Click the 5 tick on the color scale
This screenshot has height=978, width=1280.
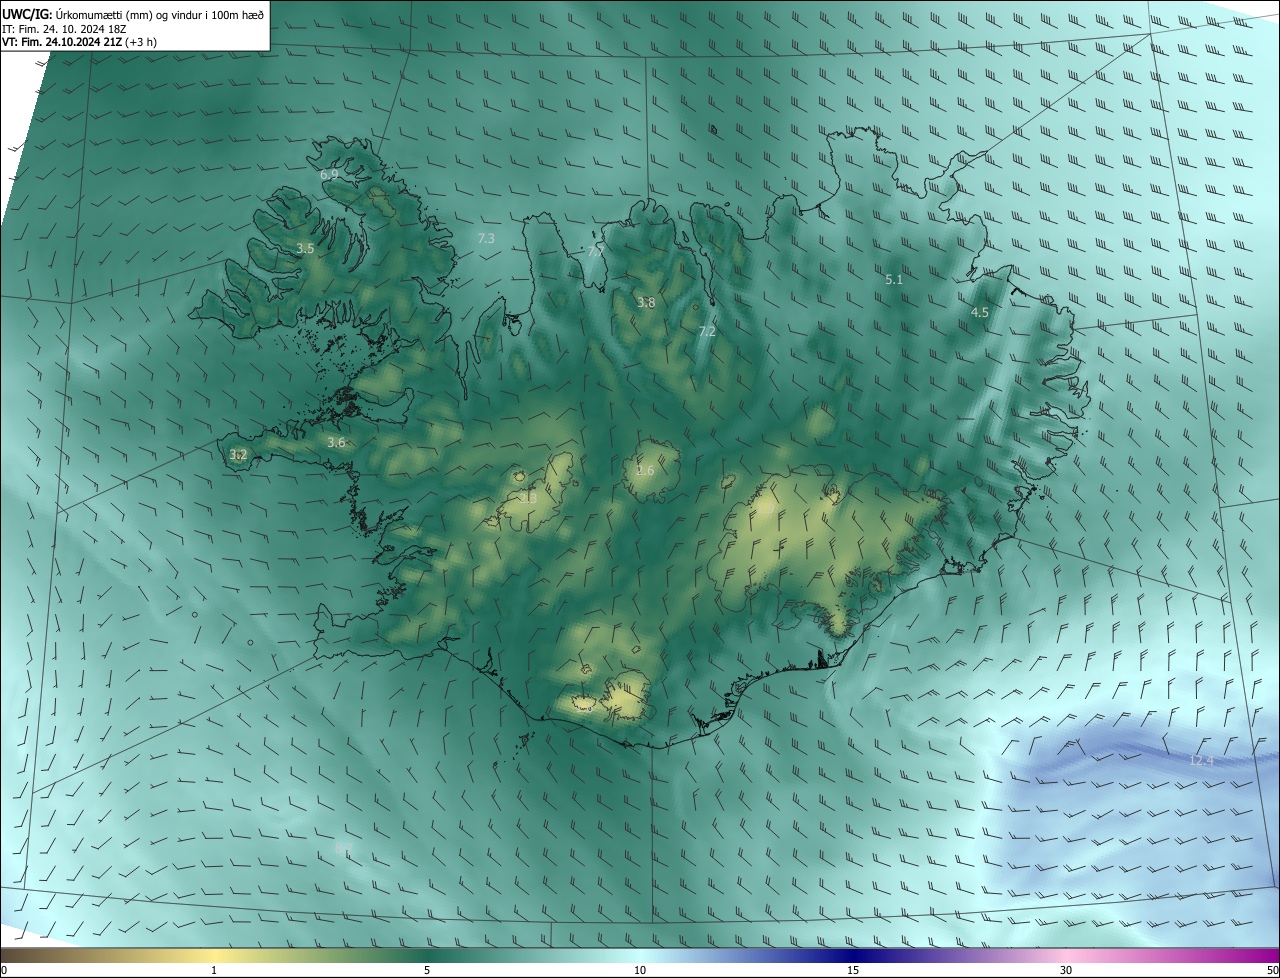[427, 970]
